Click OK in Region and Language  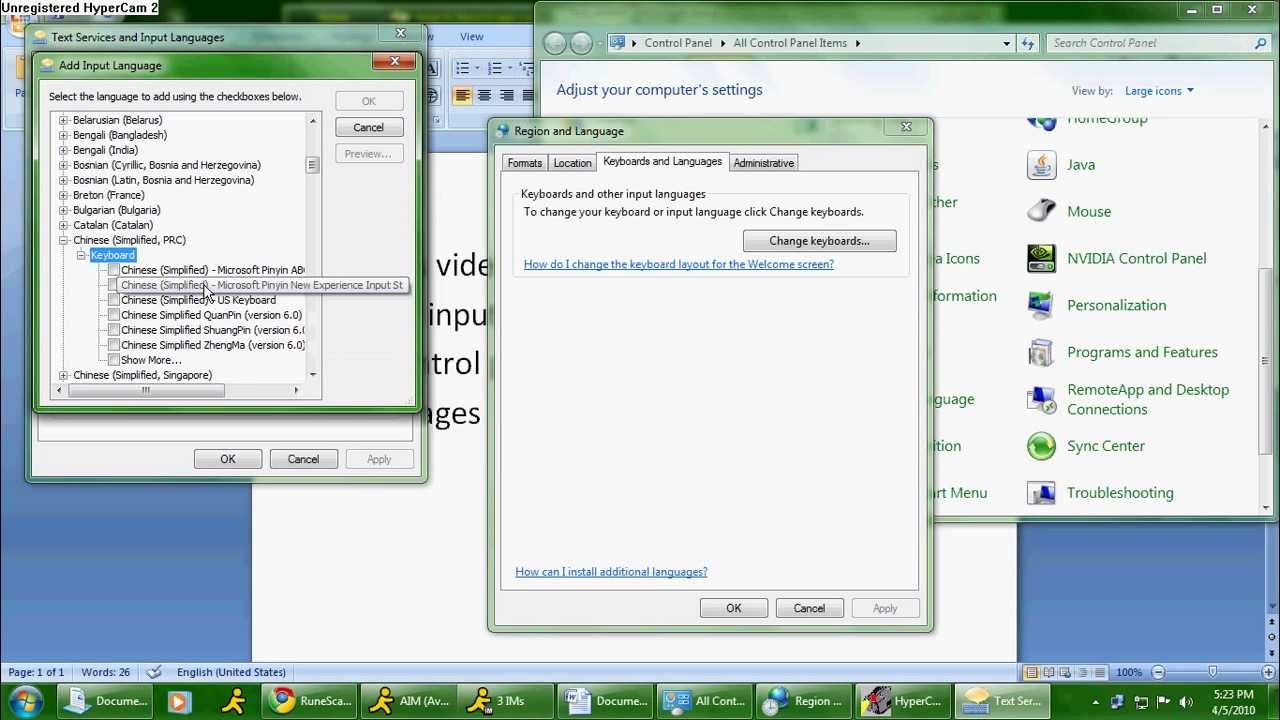click(x=734, y=608)
